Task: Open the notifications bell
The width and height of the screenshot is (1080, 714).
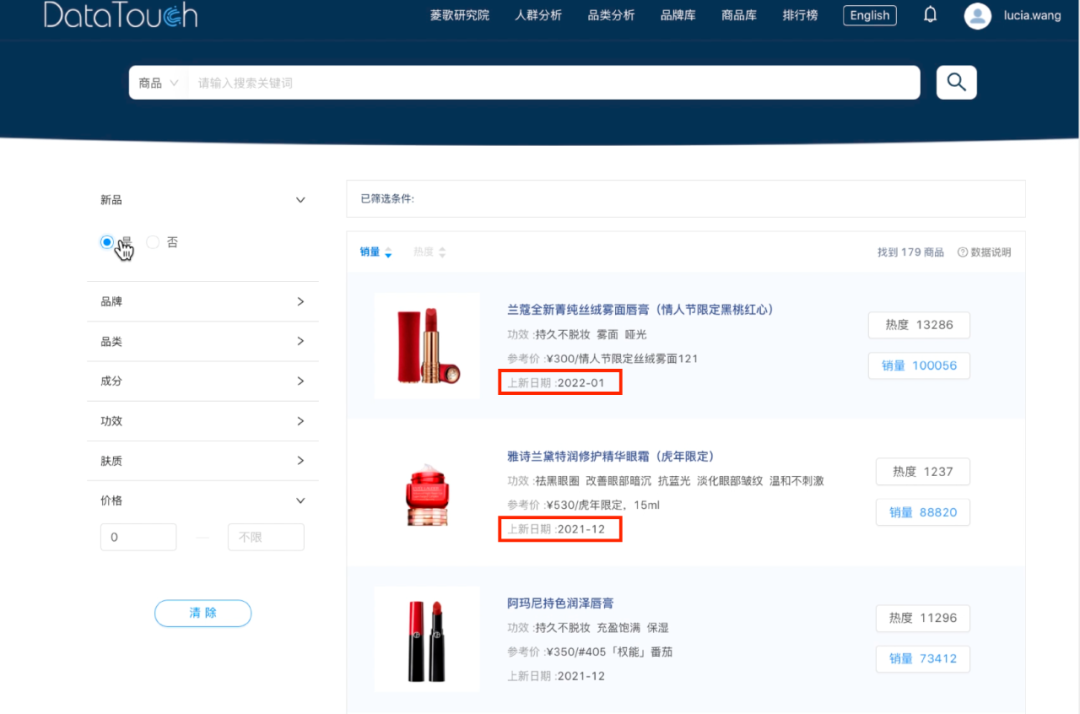Action: [930, 15]
